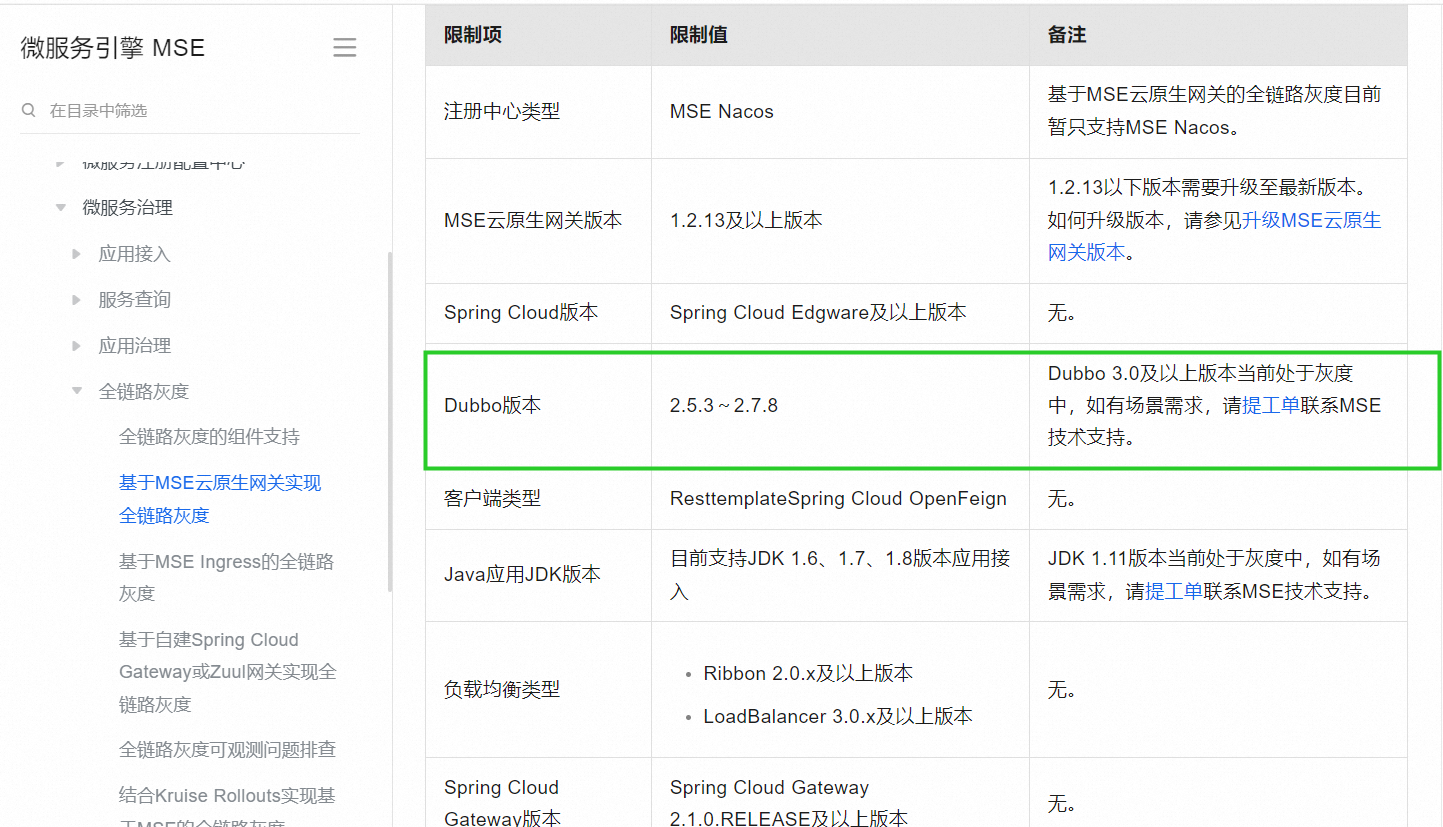This screenshot has width=1443, height=827.
Task: Click 提工单 link in Dubbo row
Action: (1270, 405)
